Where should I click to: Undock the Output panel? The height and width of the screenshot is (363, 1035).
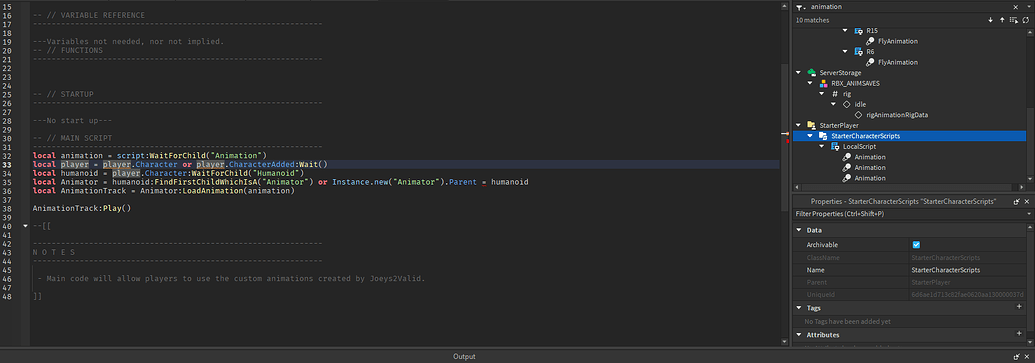point(1018,356)
